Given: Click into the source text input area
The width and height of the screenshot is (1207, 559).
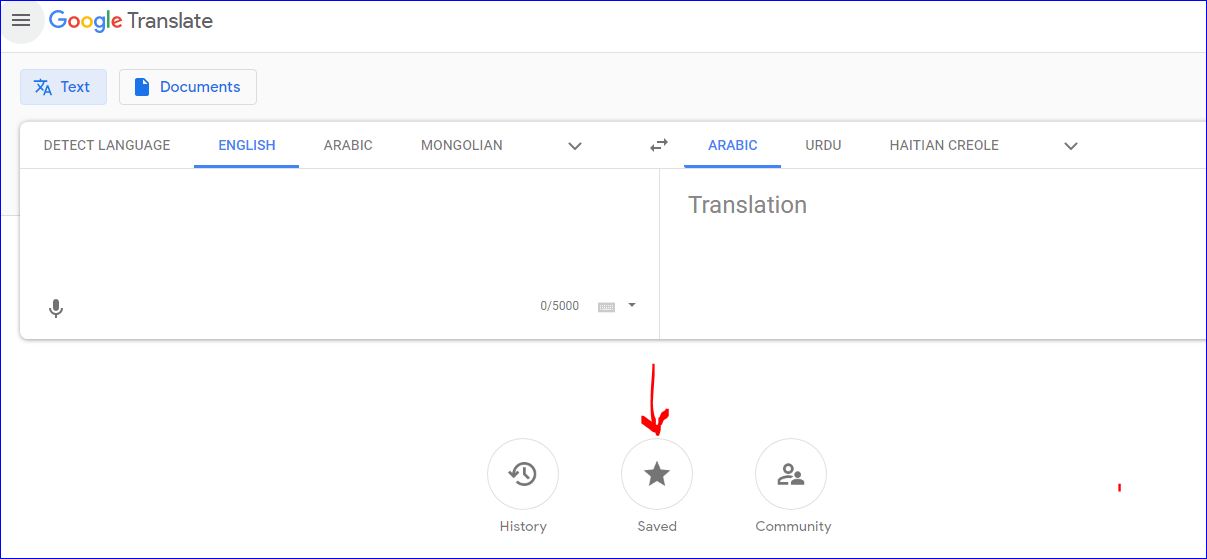Looking at the screenshot, I should coord(339,230).
